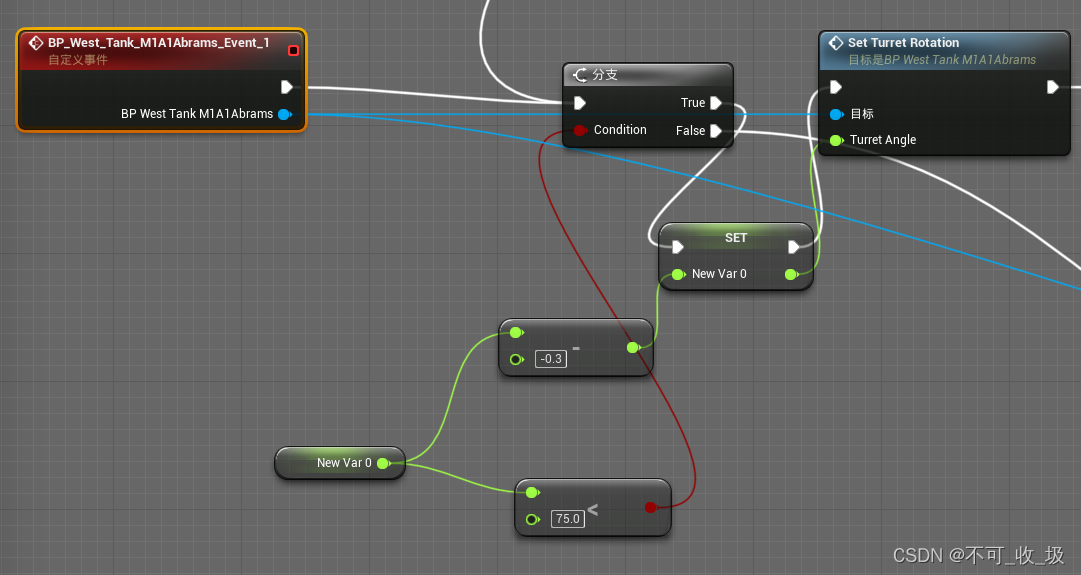Click the 目标是BP West Tank M1A1Abrams subtitle
This screenshot has height=575, width=1081.
(x=942, y=60)
